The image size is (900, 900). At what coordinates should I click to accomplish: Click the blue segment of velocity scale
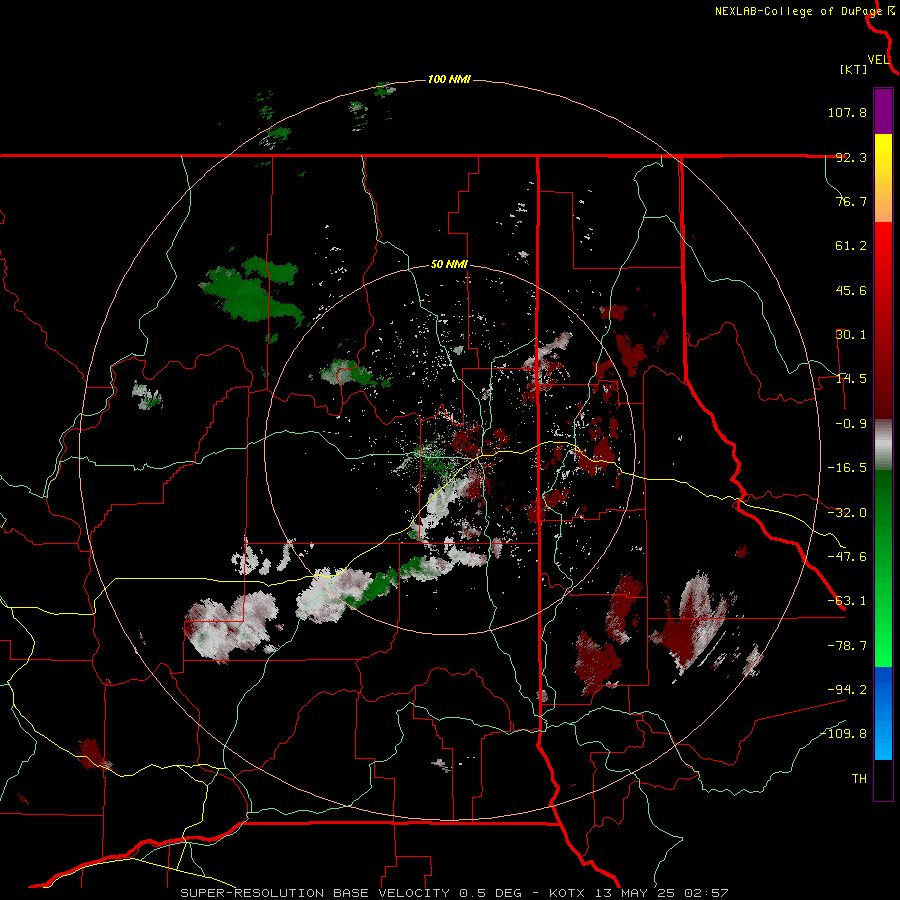pyautogui.click(x=883, y=713)
